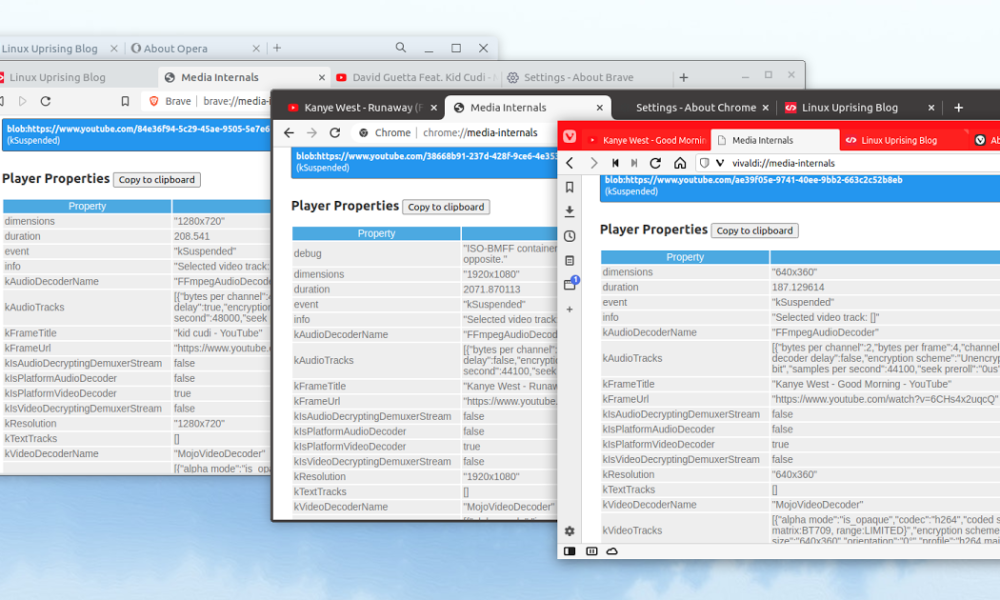Image resolution: width=1000 pixels, height=600 pixels.
Task: Go to the home page in Vivaldi
Action: click(680, 163)
